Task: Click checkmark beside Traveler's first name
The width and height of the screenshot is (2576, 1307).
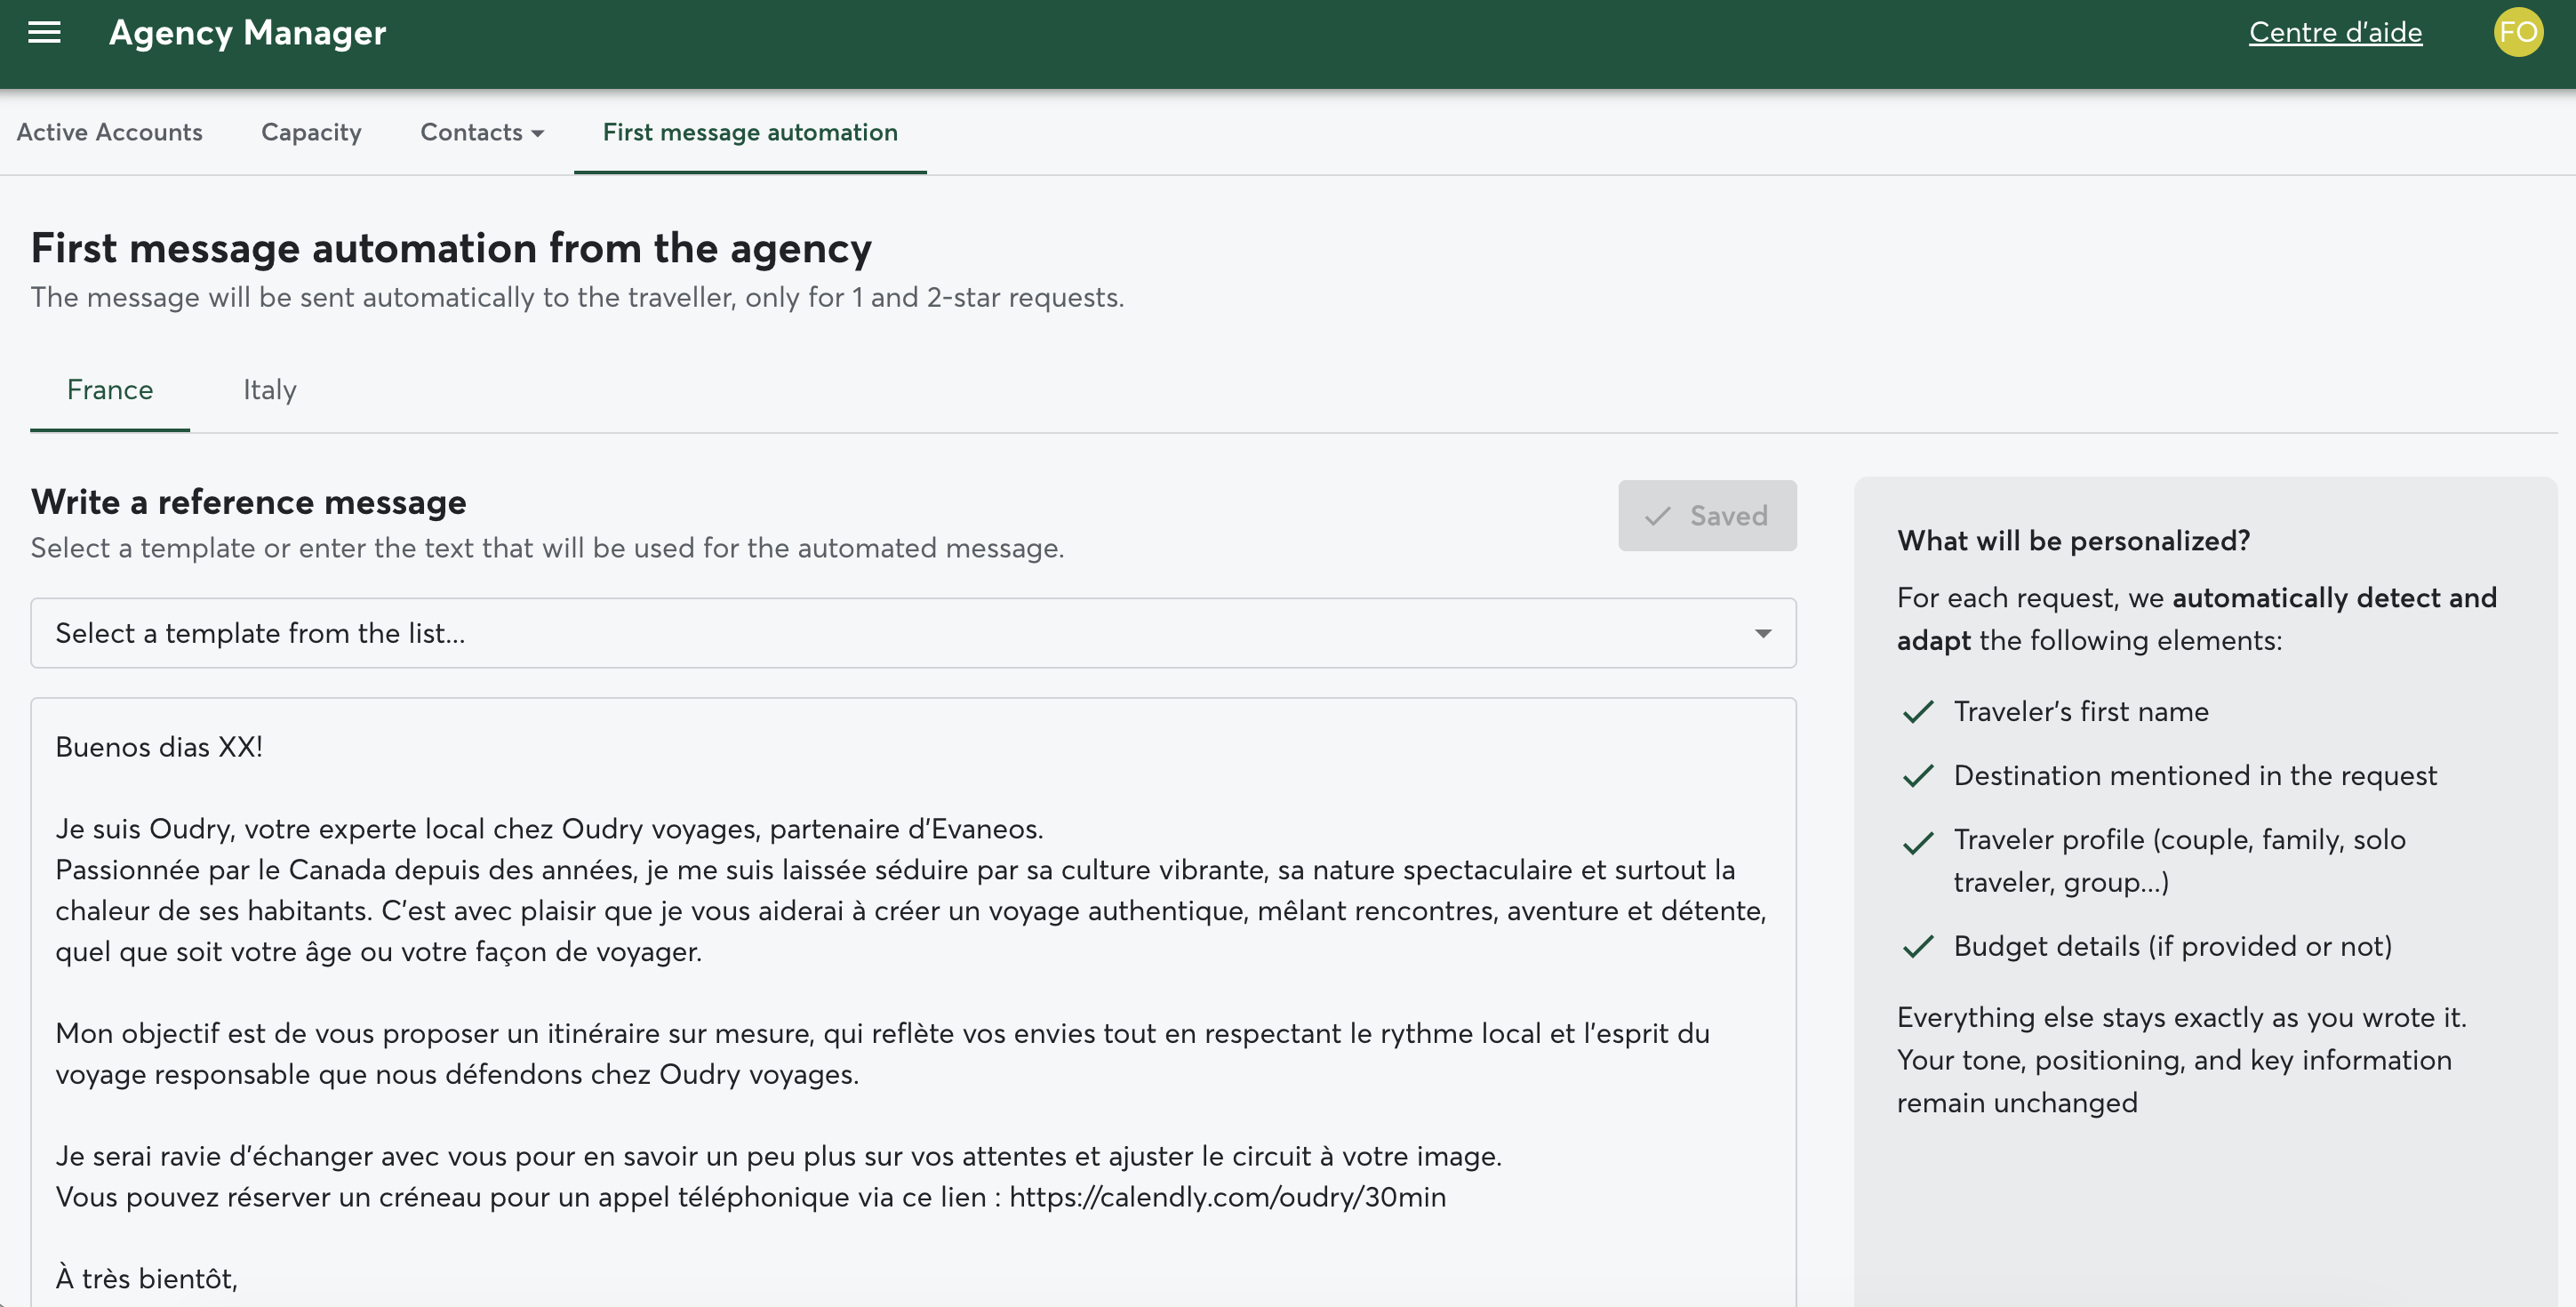Action: [x=1917, y=712]
